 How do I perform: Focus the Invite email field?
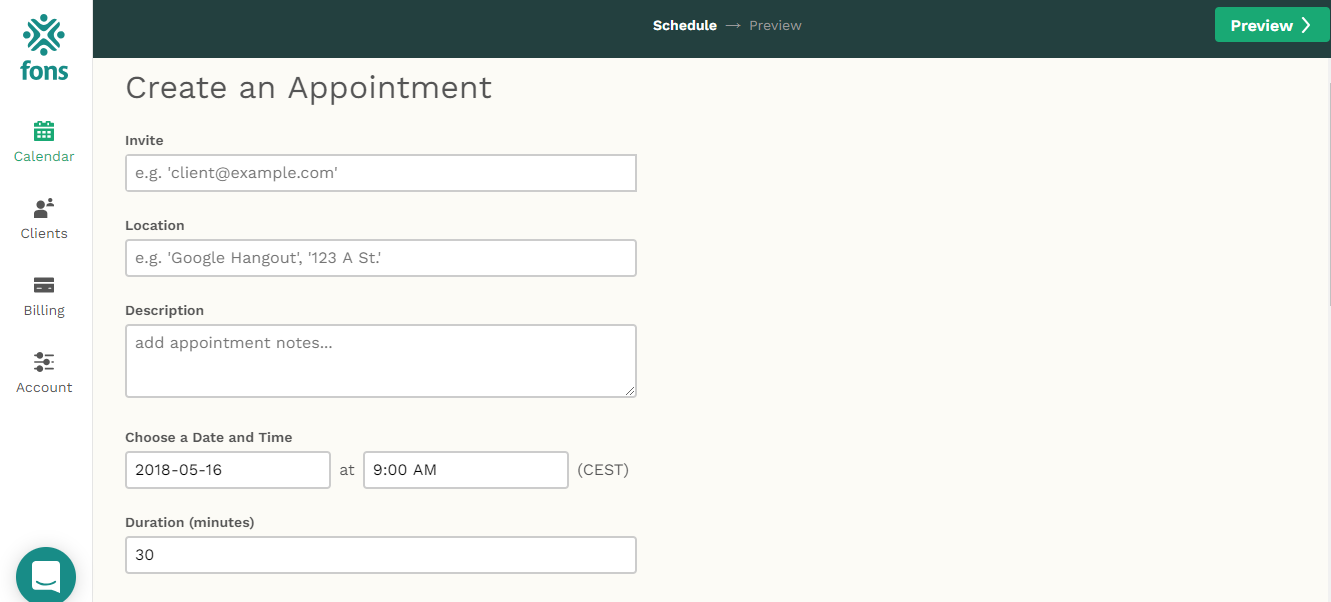pos(380,173)
